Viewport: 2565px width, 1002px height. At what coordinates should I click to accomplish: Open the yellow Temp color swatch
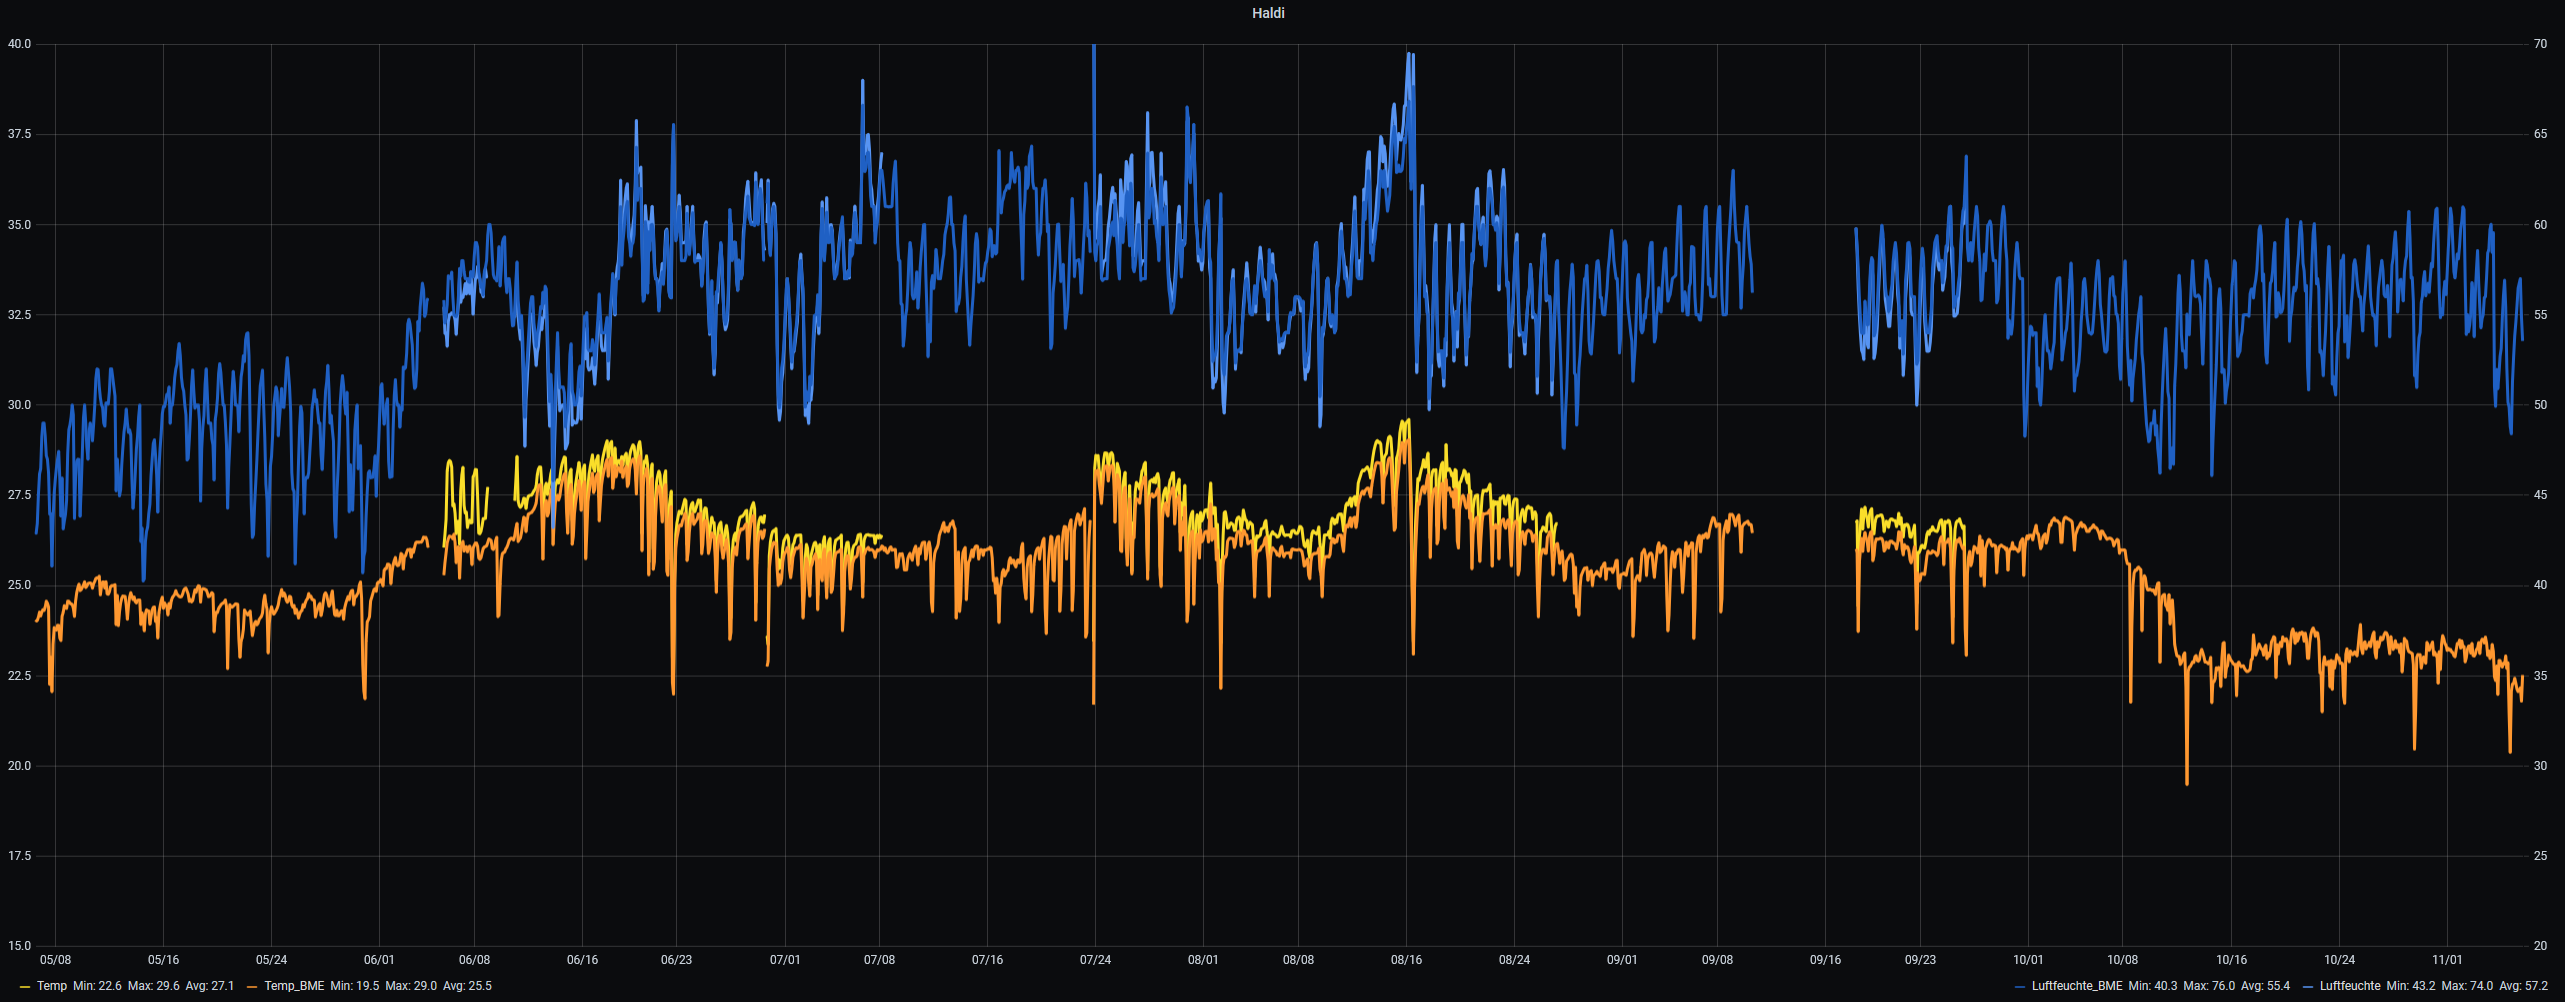point(25,987)
